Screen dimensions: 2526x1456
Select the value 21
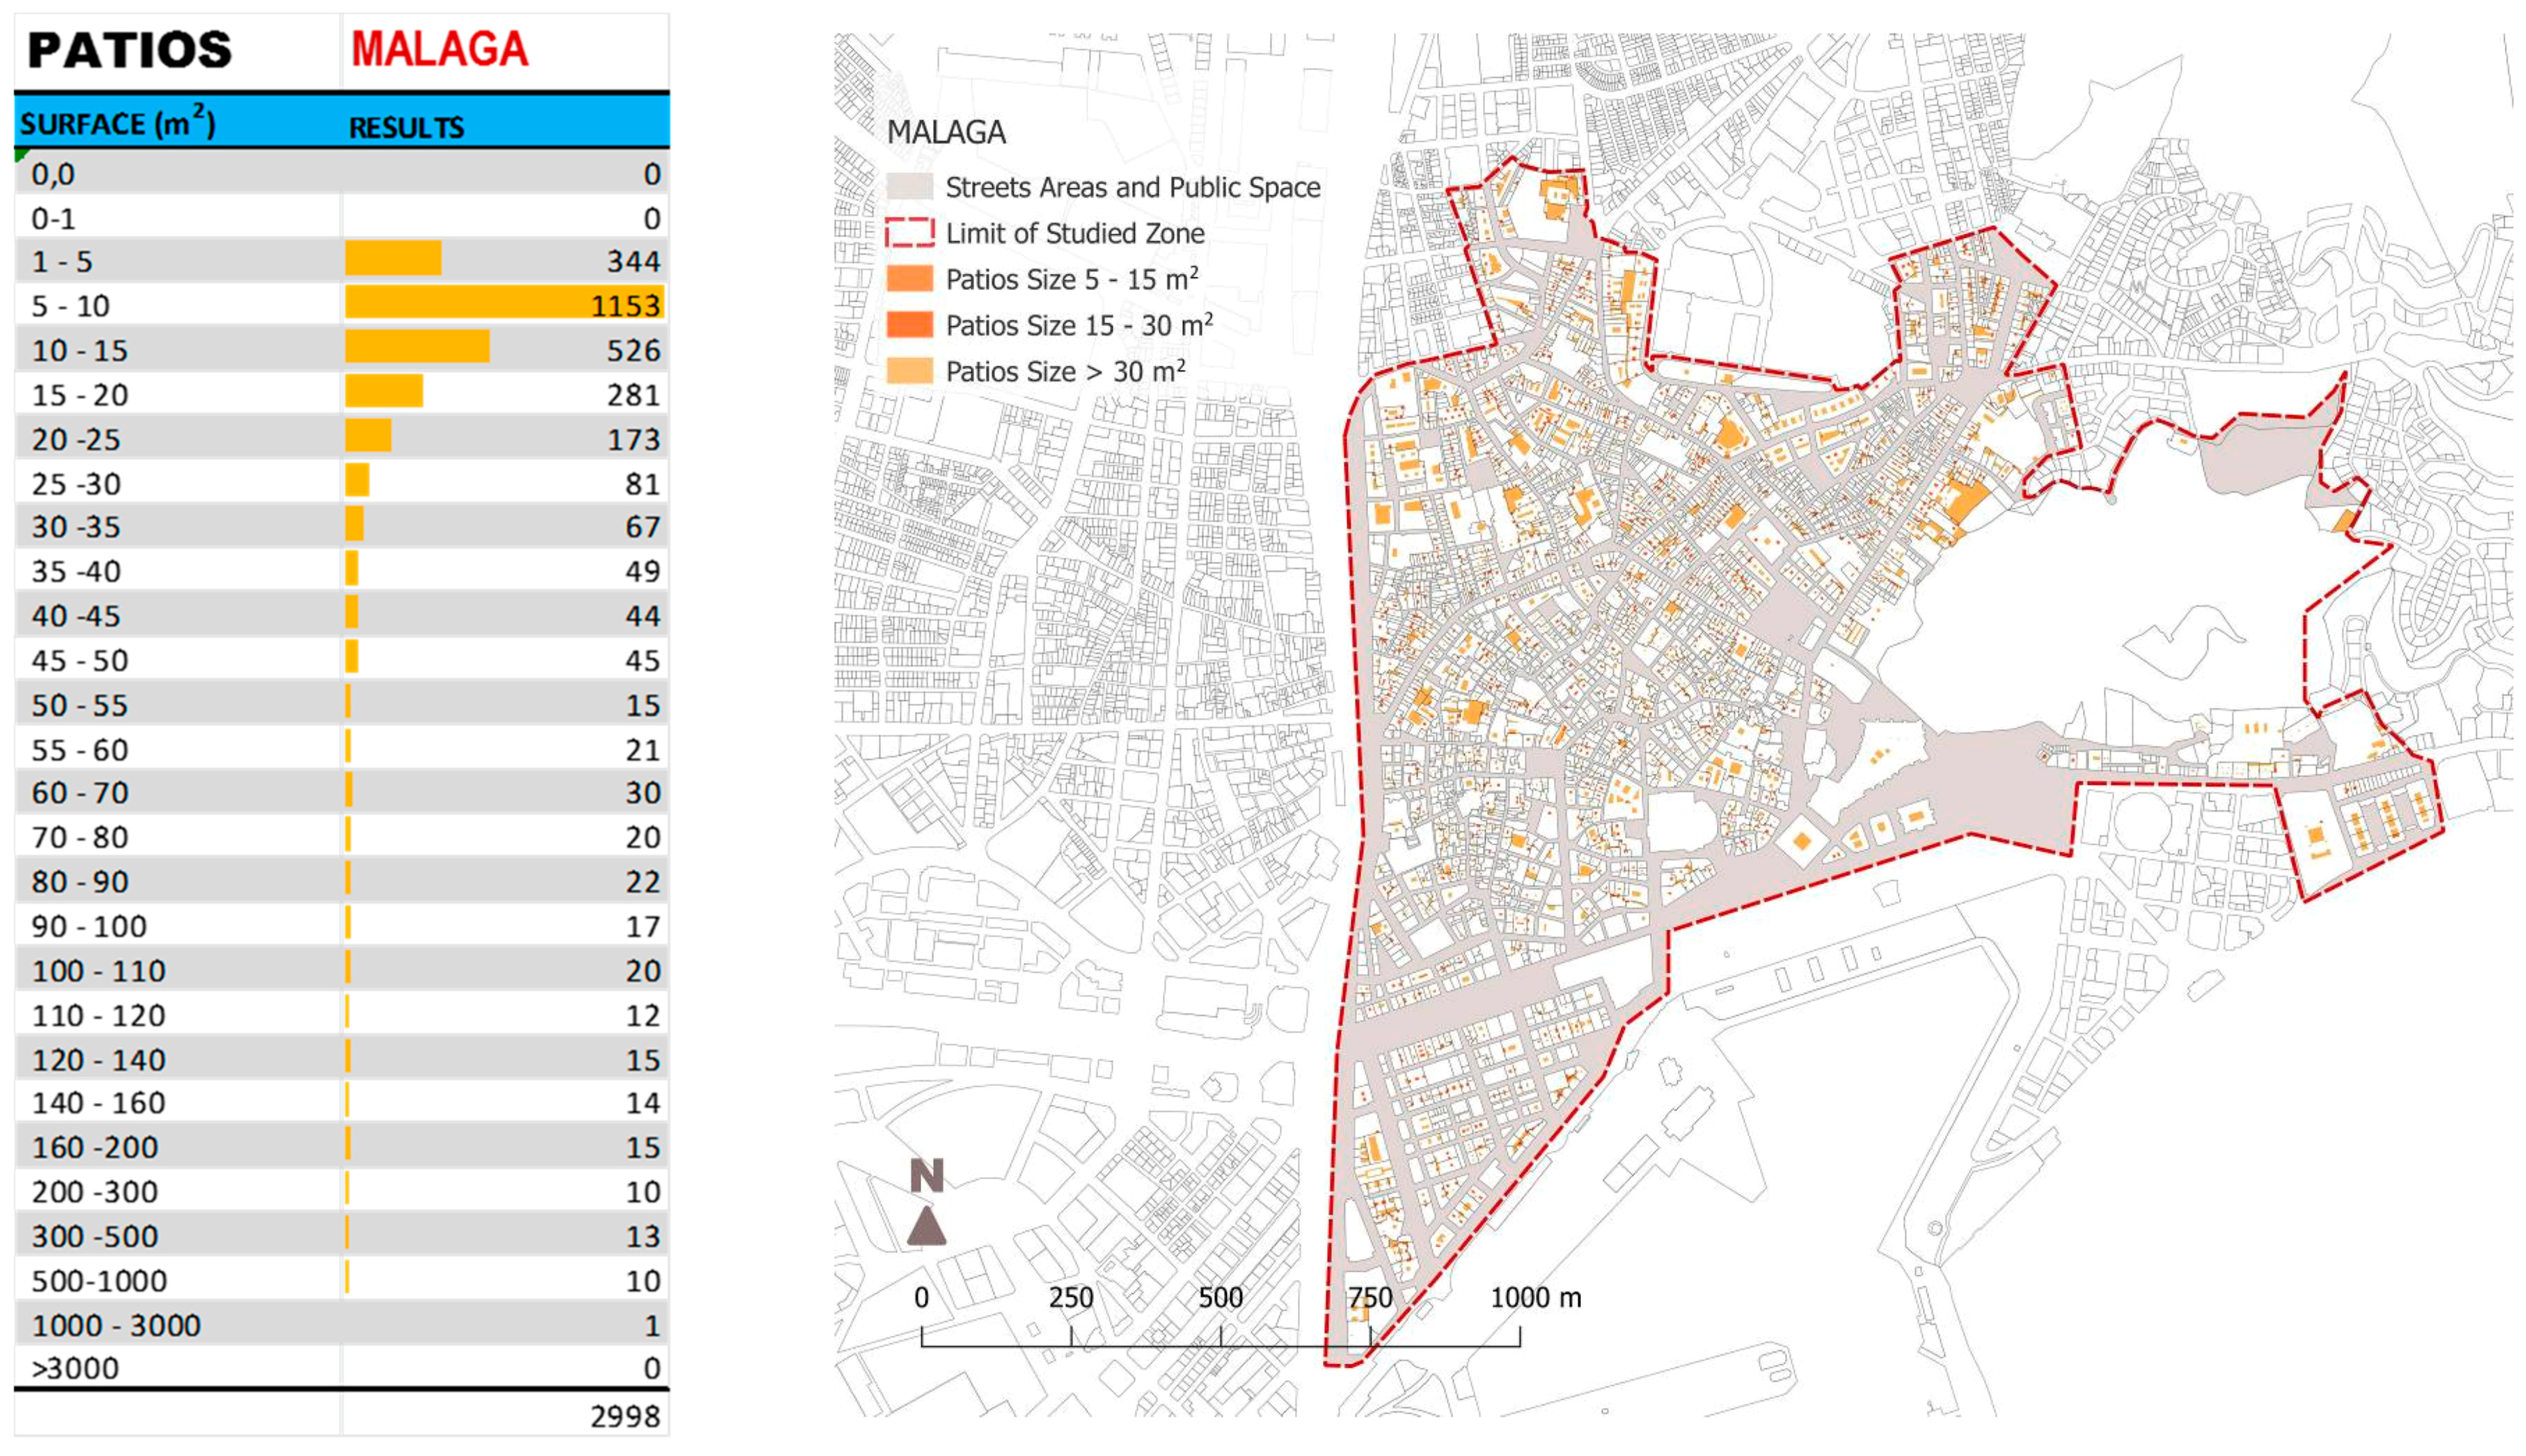click(x=642, y=750)
